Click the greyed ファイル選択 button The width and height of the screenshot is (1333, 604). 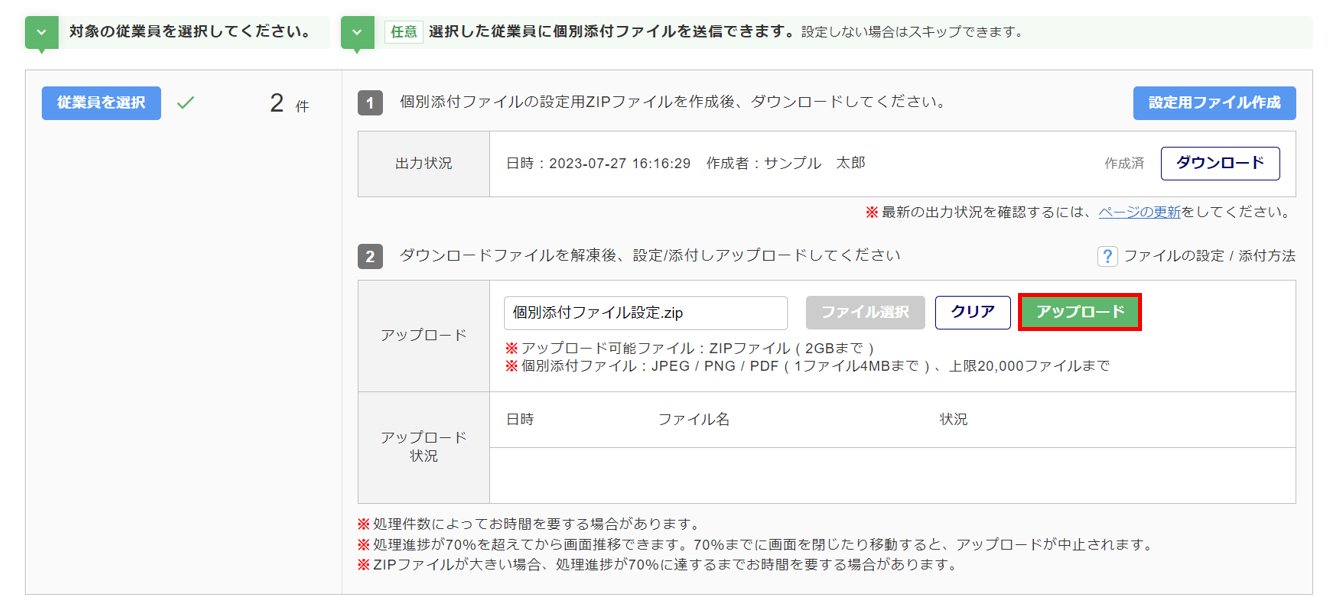(865, 313)
